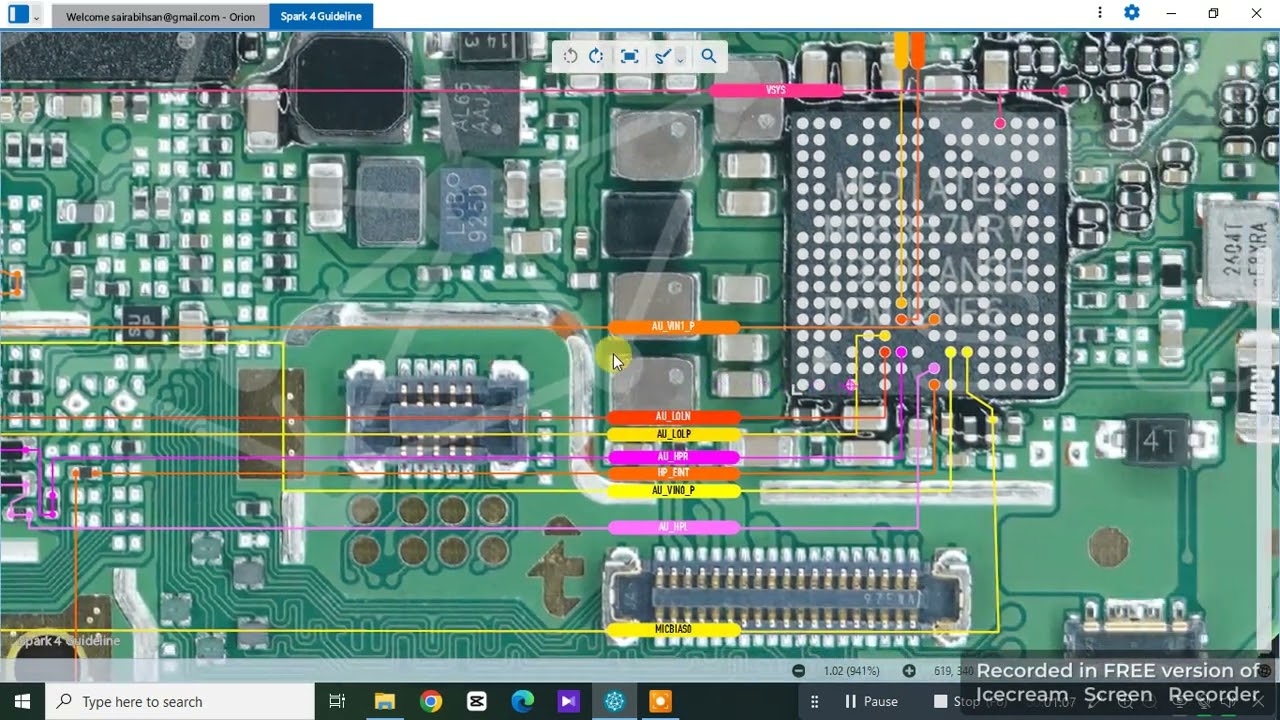Screen dimensions: 1280x720
Task: Click the zoom level 1.02 (941%) readout
Action: 852,671
